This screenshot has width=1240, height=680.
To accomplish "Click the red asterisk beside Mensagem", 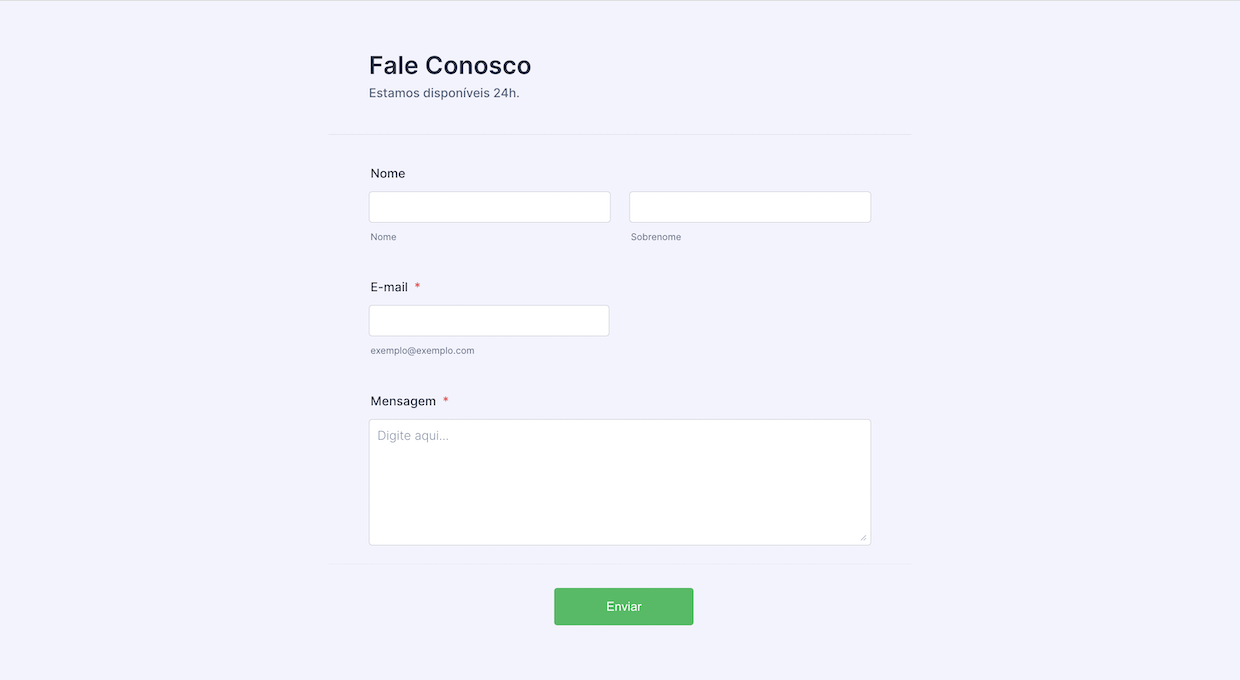I will [x=446, y=401].
